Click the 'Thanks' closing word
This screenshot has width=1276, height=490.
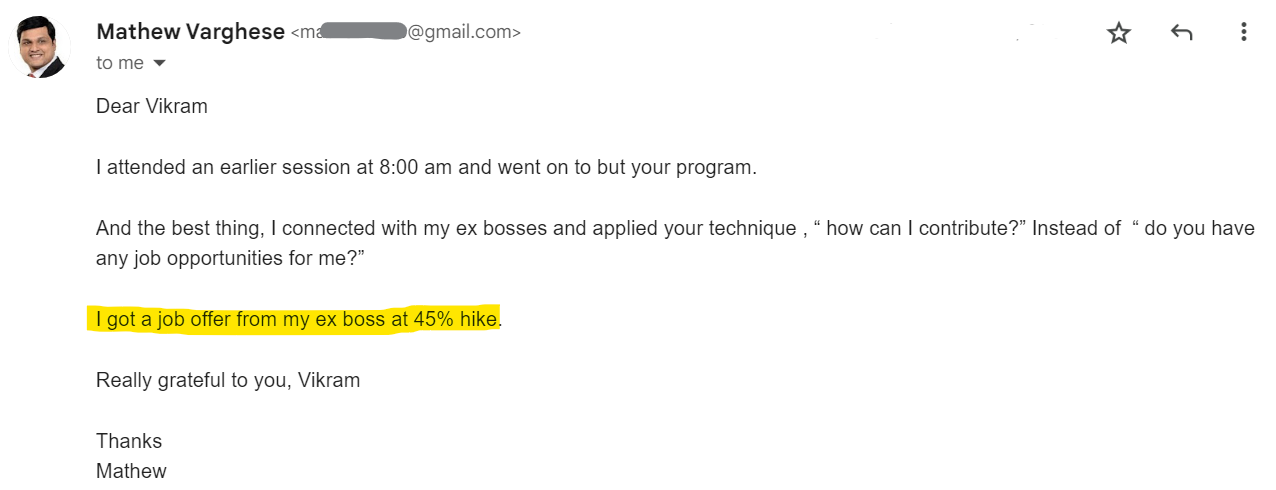pyautogui.click(x=129, y=441)
